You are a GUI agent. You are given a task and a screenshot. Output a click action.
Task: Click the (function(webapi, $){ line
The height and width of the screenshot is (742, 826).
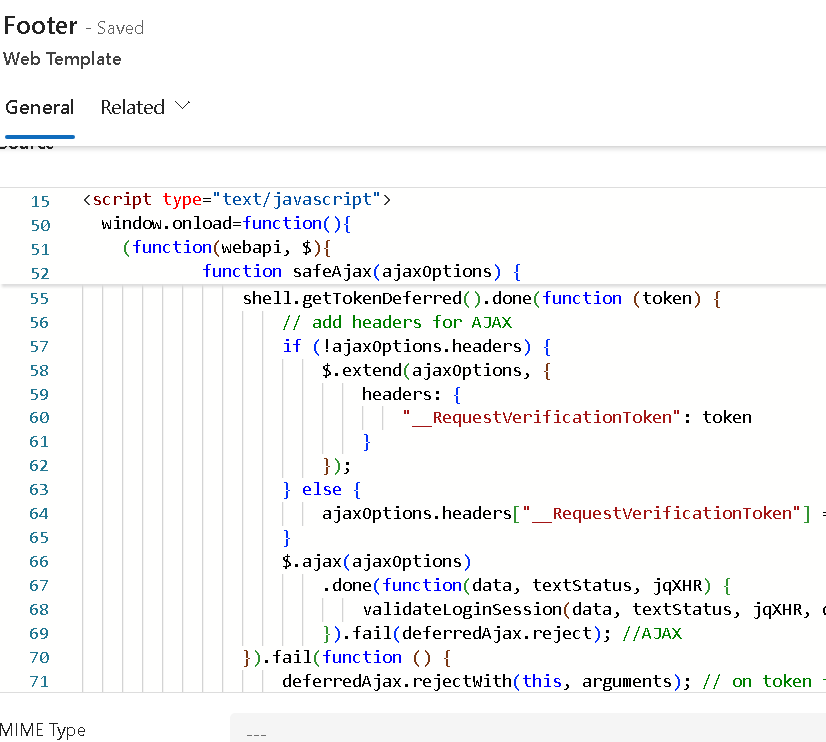pyautogui.click(x=227, y=248)
